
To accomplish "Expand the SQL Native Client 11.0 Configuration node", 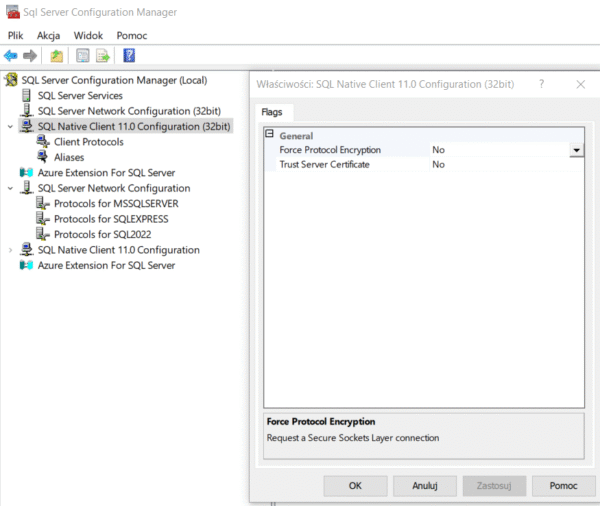I will point(10,250).
